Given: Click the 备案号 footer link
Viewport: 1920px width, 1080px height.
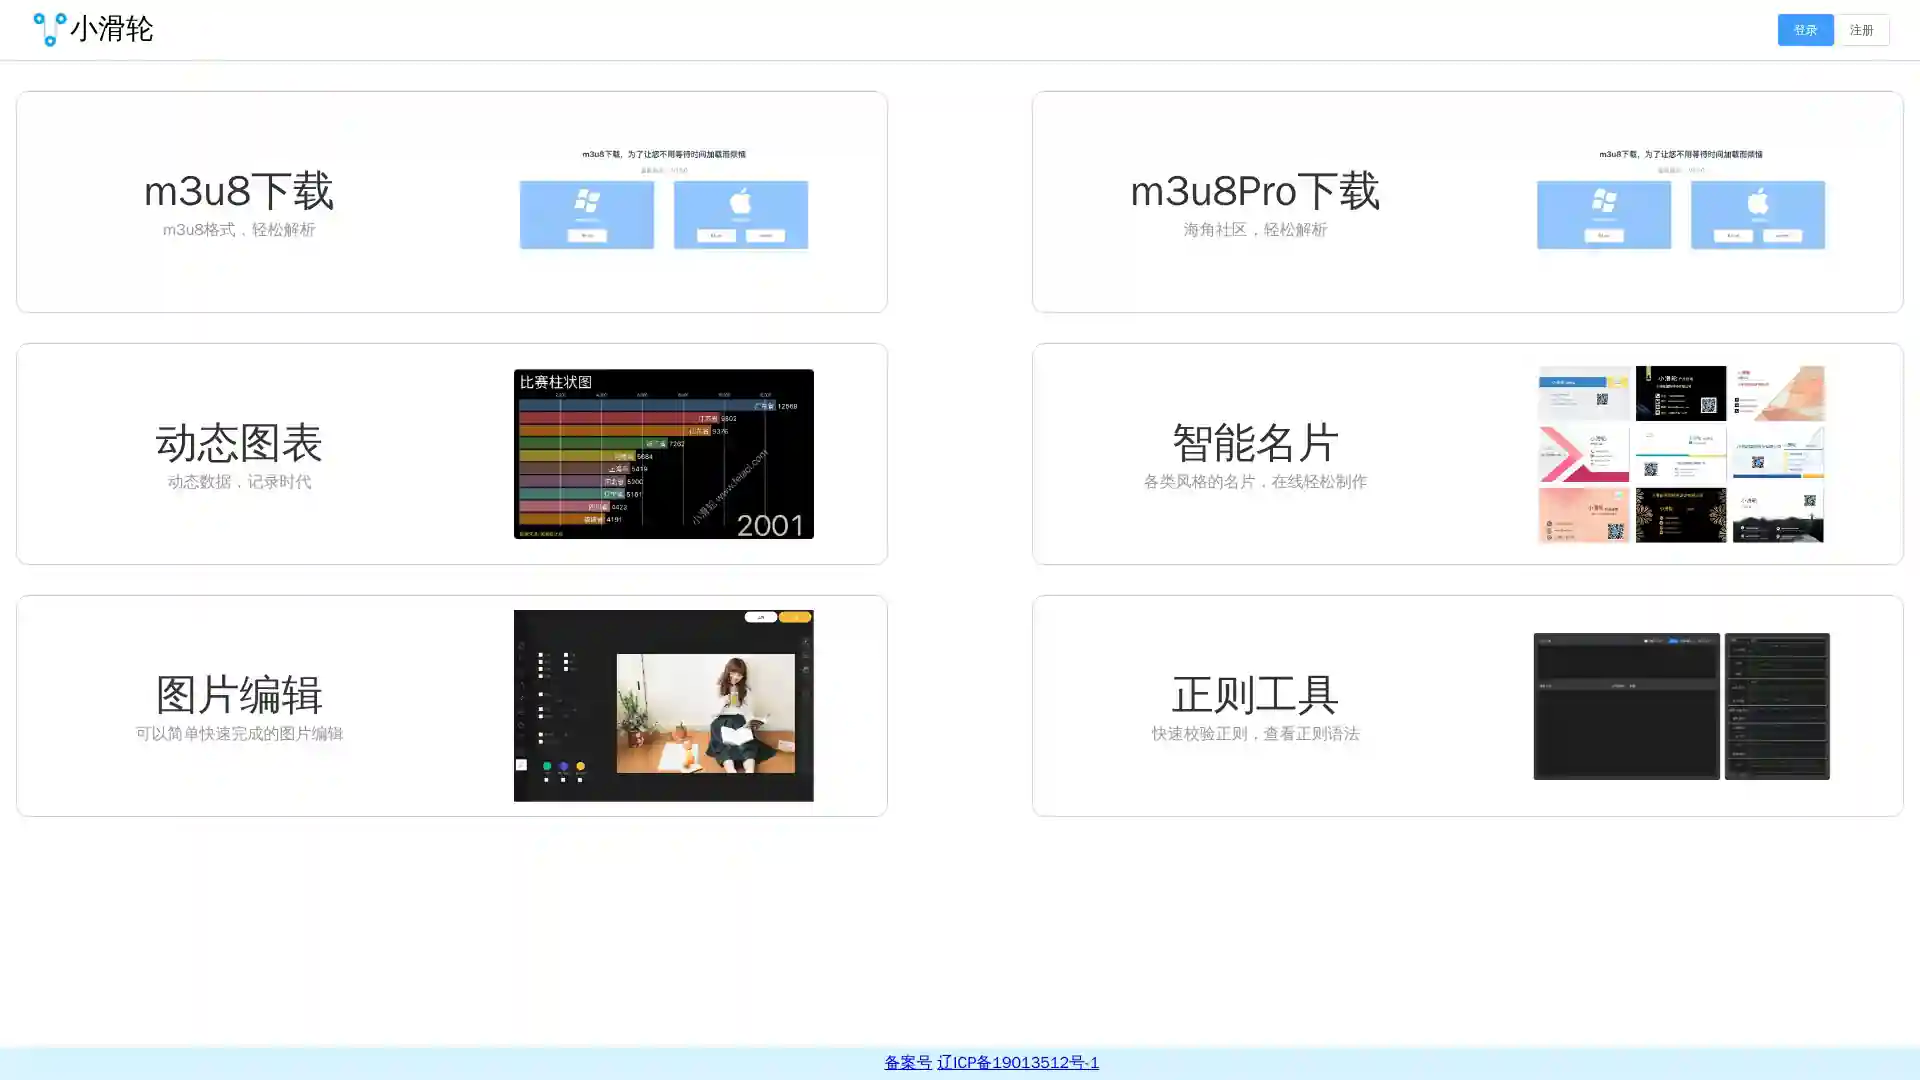Looking at the screenshot, I should tap(907, 1062).
